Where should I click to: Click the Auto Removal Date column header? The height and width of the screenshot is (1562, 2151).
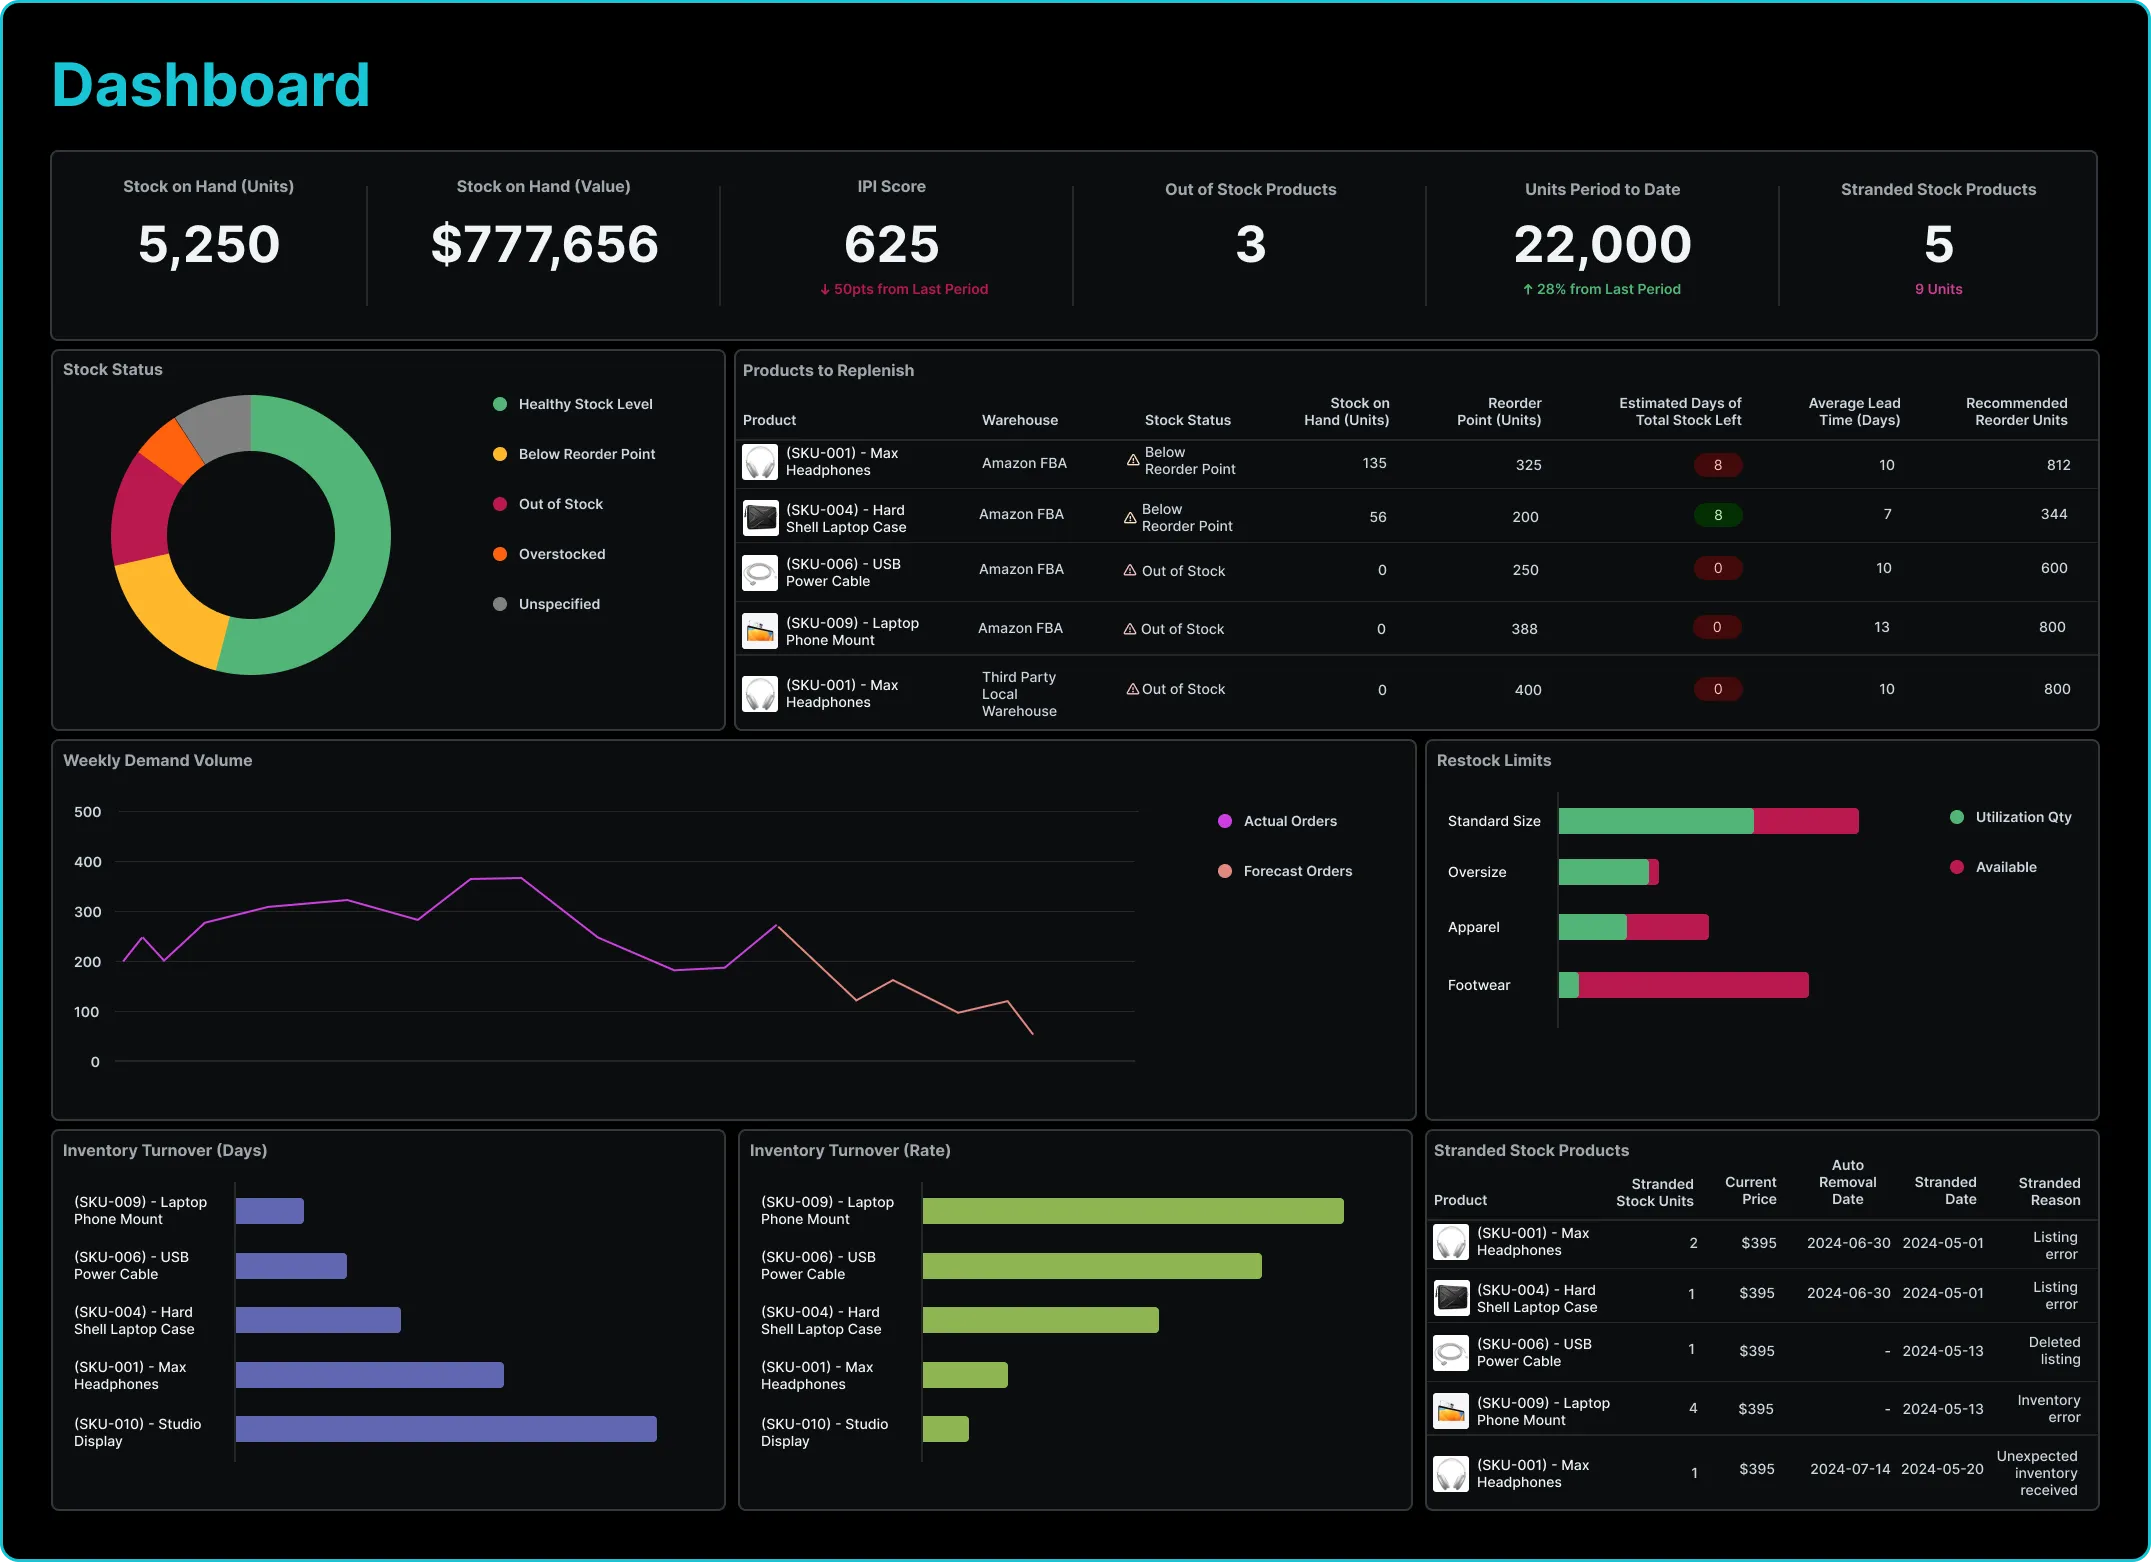pyautogui.click(x=1848, y=1182)
